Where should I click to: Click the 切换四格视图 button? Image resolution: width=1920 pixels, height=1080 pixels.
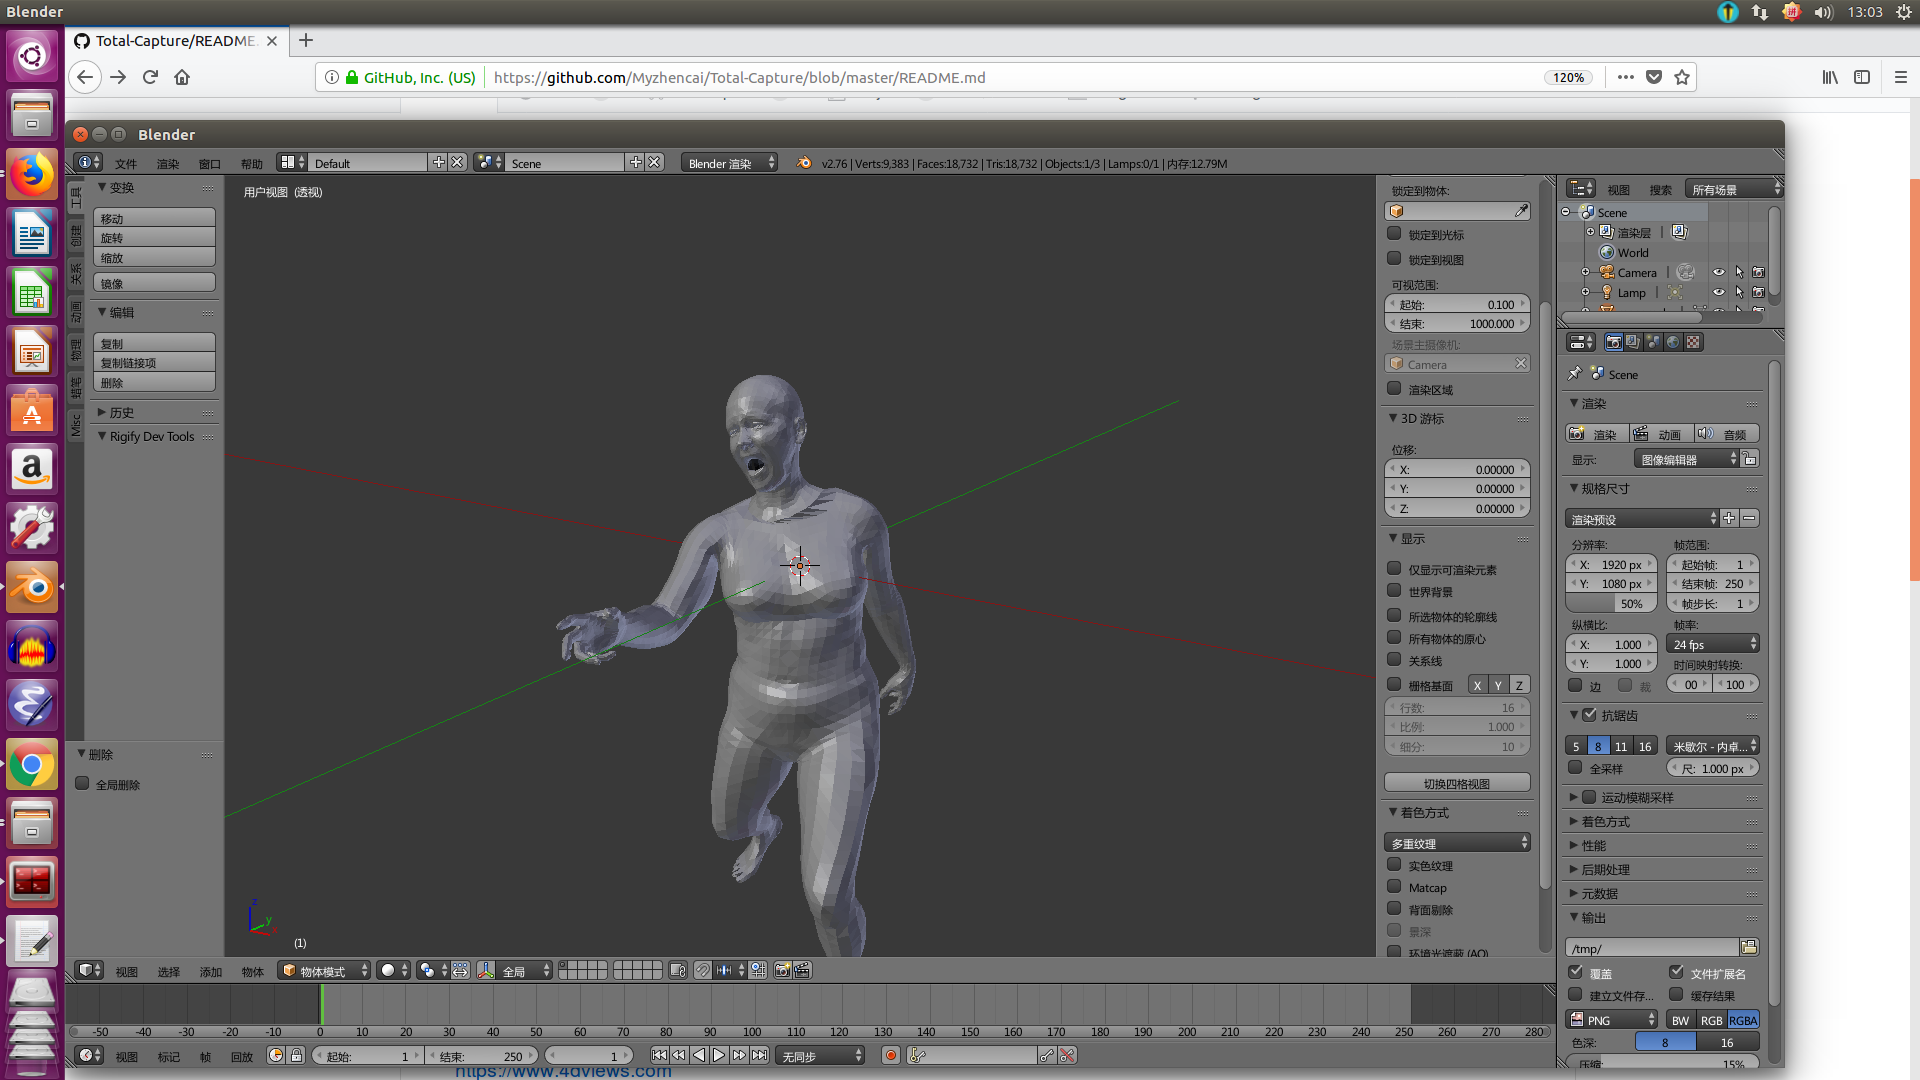[x=1457, y=783]
